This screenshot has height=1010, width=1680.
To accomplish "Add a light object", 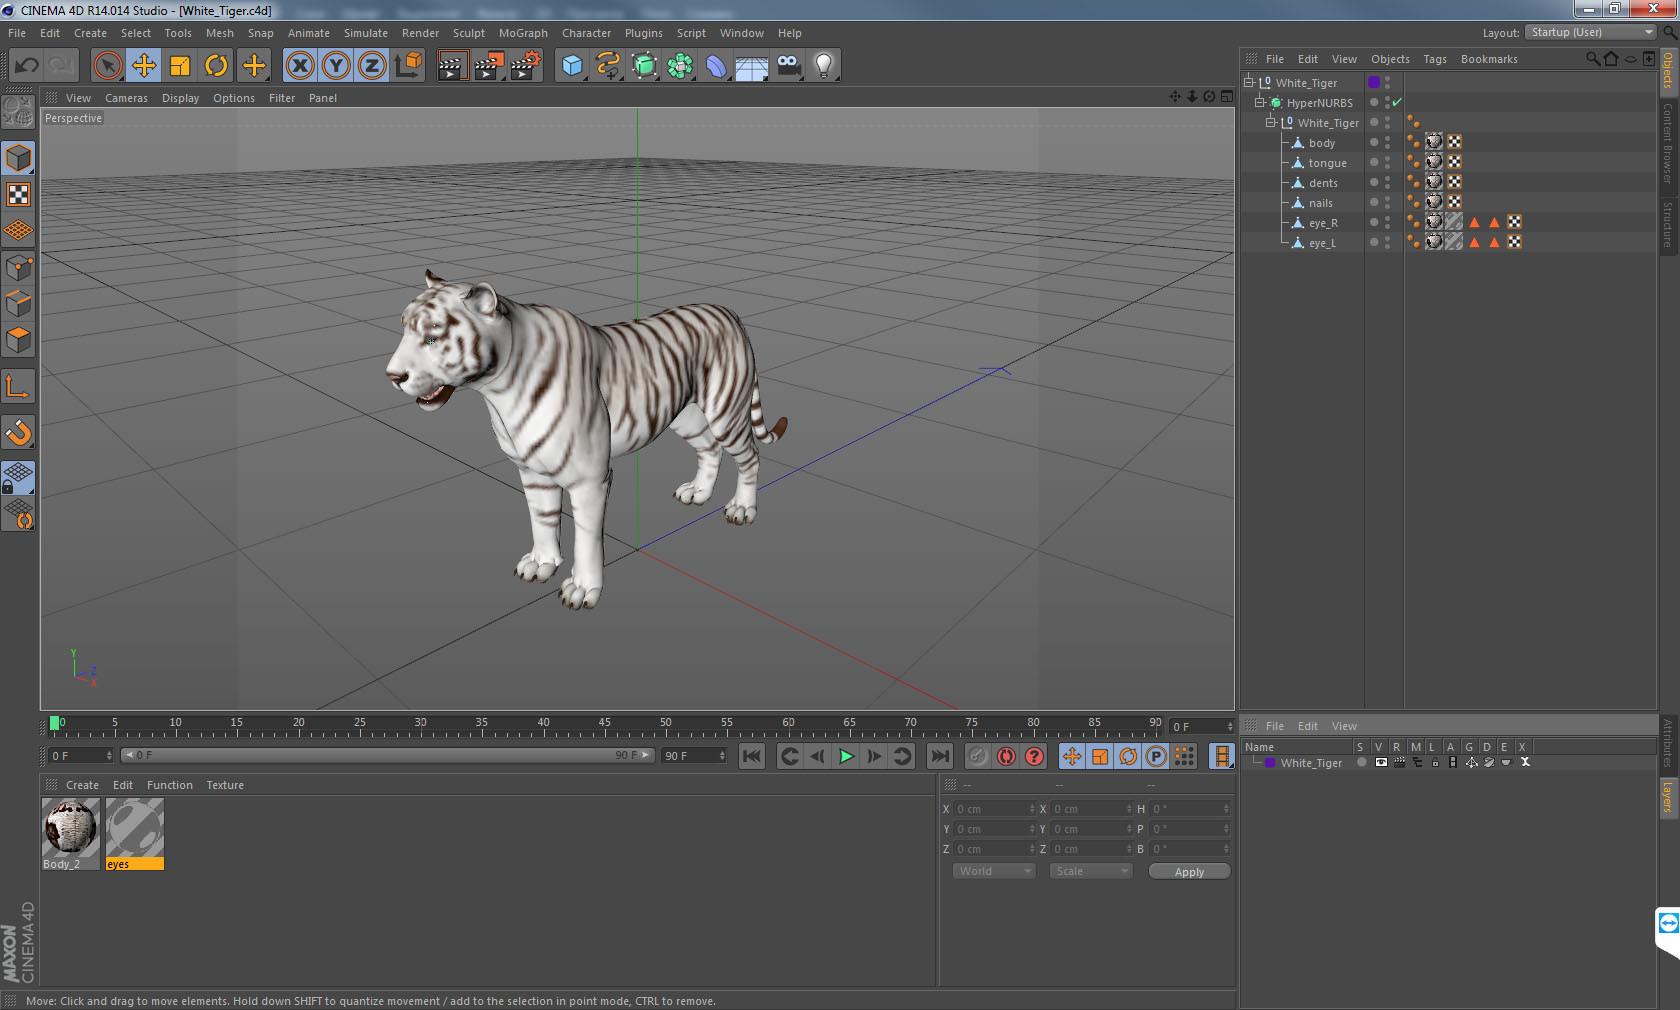I will [824, 66].
